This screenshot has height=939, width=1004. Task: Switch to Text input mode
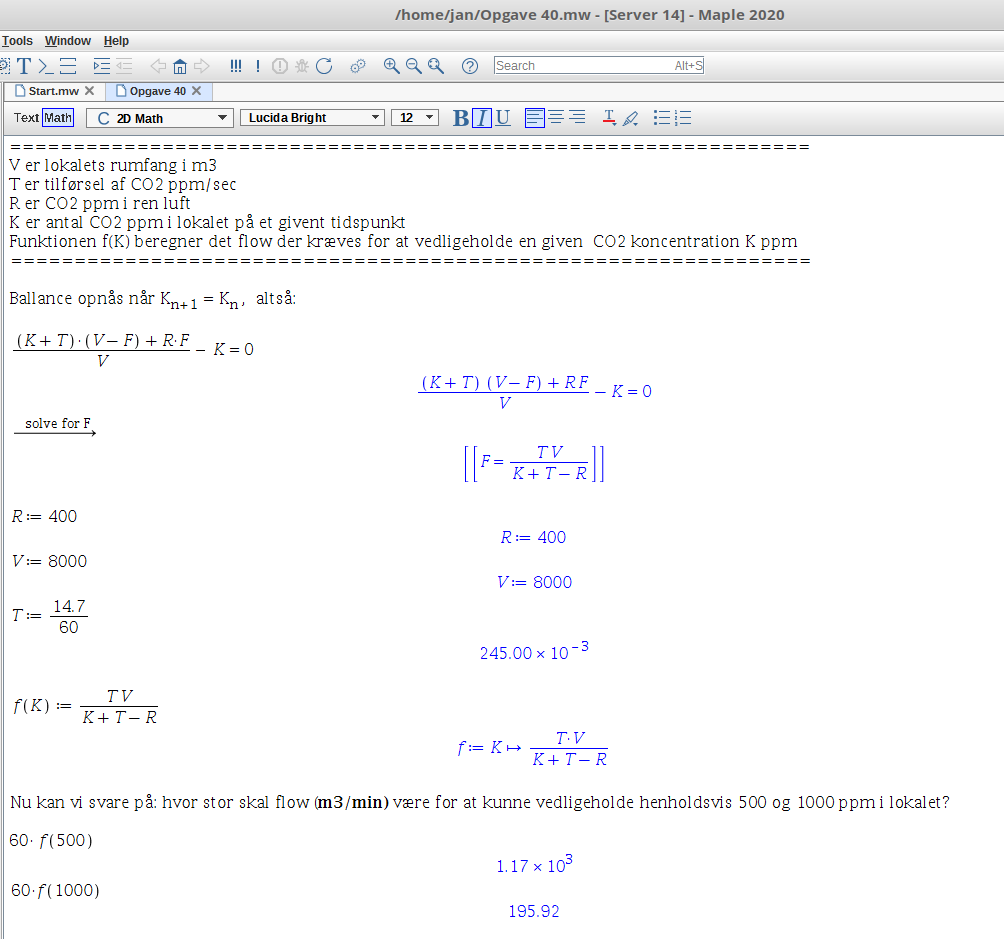pos(26,118)
